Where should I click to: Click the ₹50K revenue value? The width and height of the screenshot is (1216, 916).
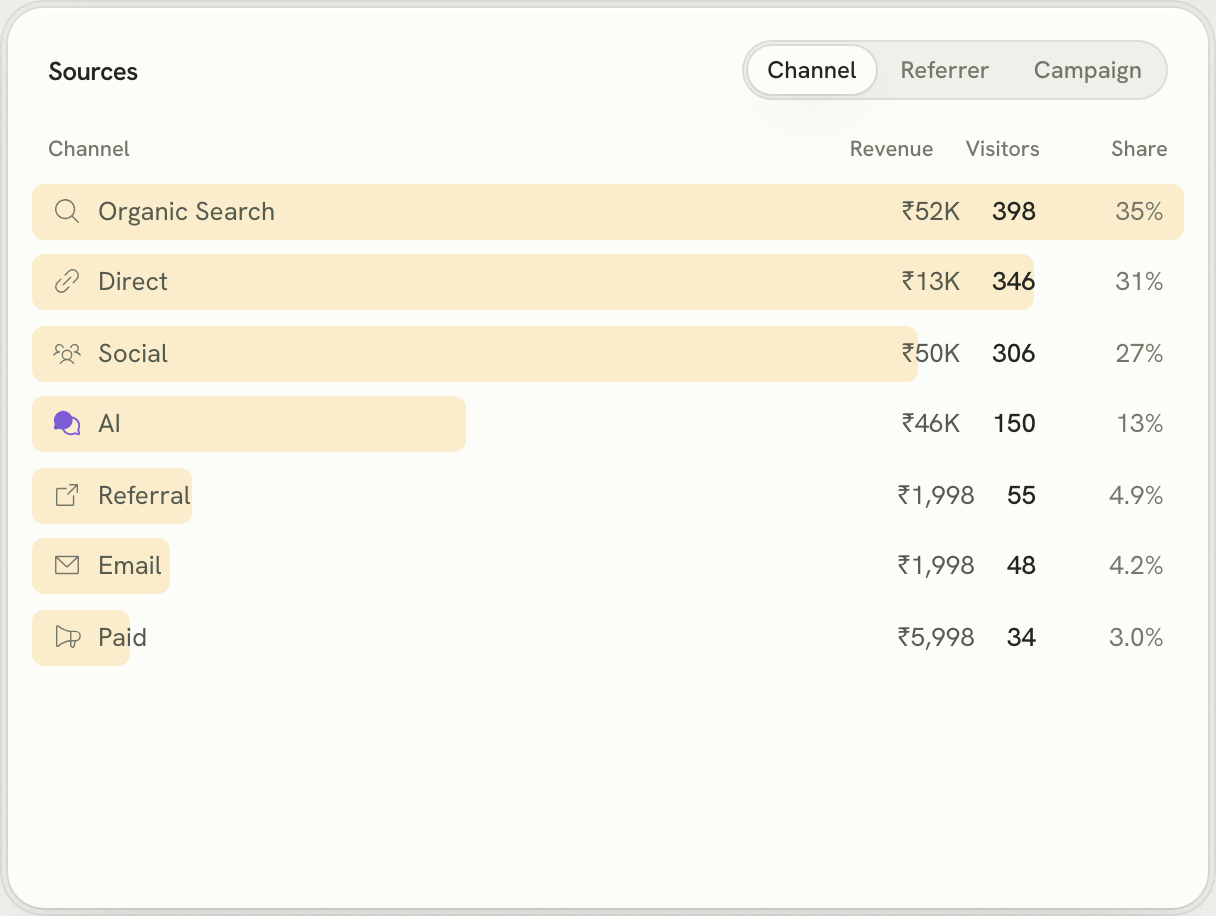pos(930,354)
